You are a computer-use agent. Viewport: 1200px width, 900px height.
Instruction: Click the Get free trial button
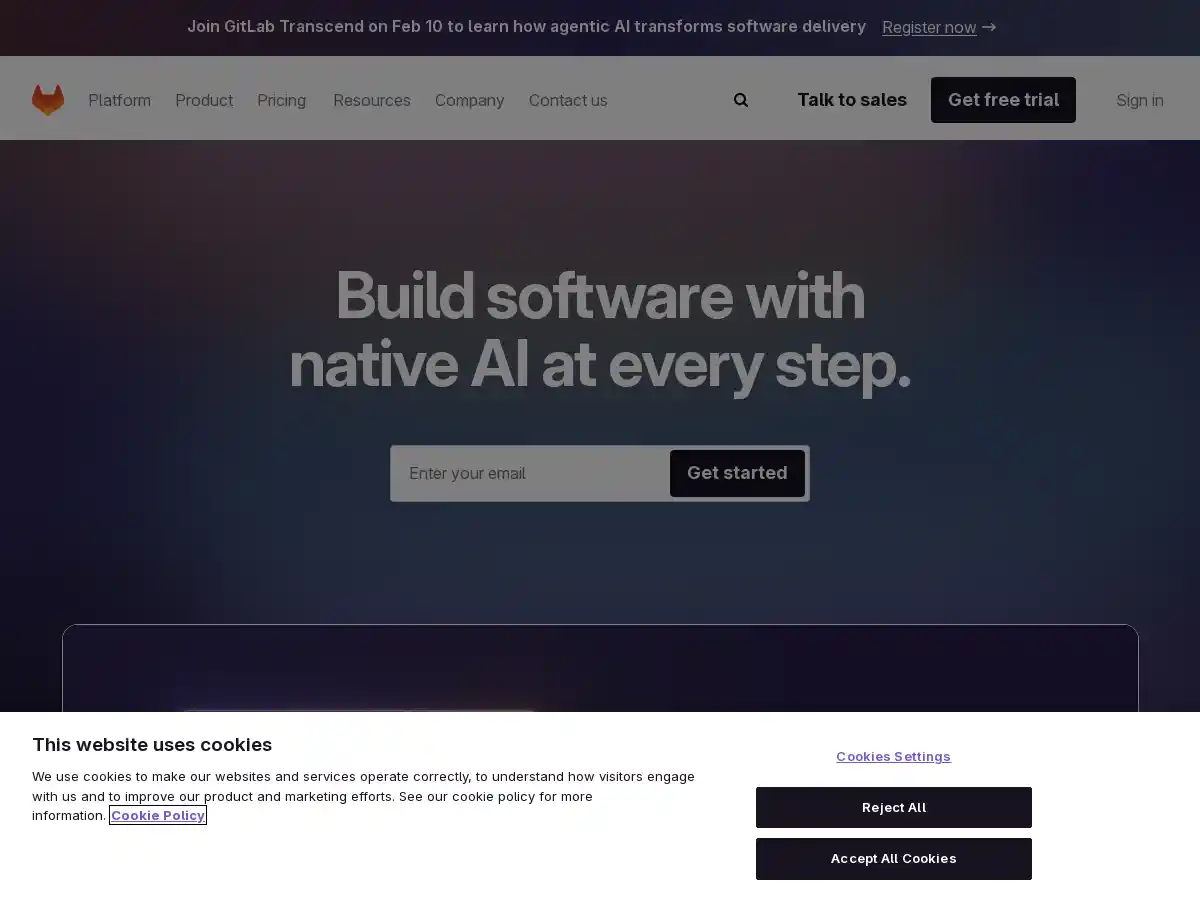tap(1003, 99)
